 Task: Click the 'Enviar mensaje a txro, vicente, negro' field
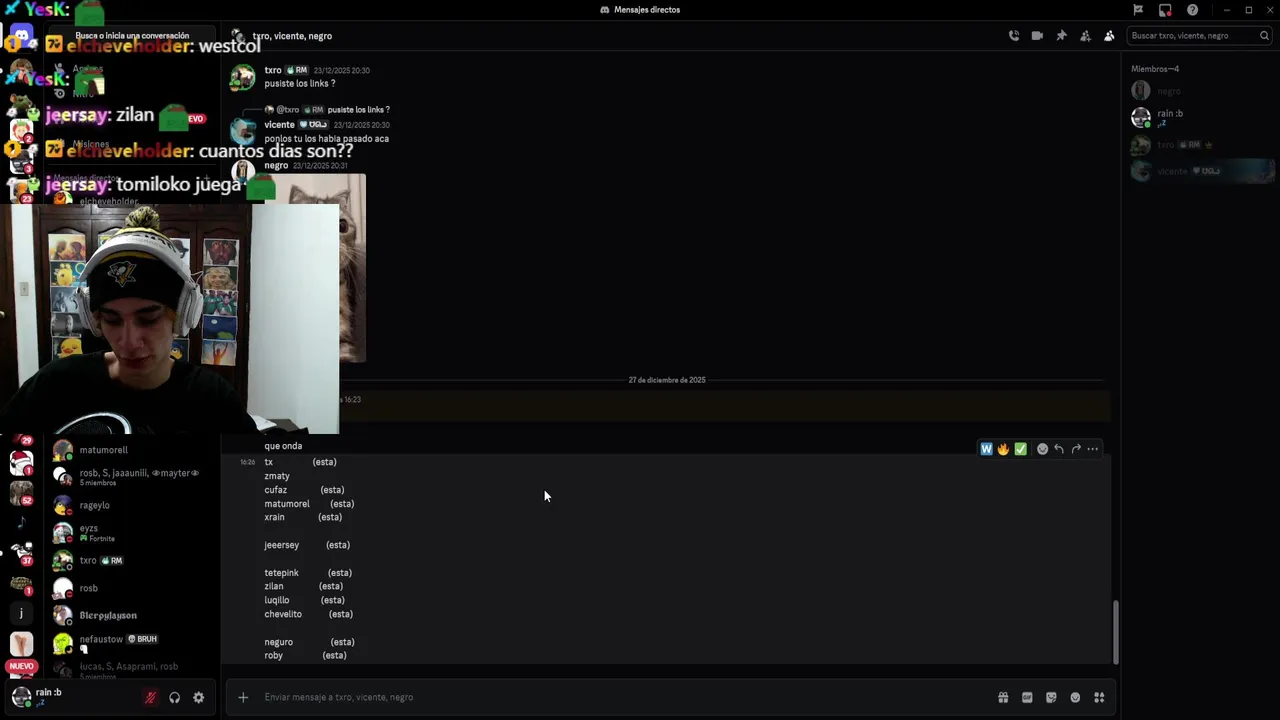(x=620, y=697)
